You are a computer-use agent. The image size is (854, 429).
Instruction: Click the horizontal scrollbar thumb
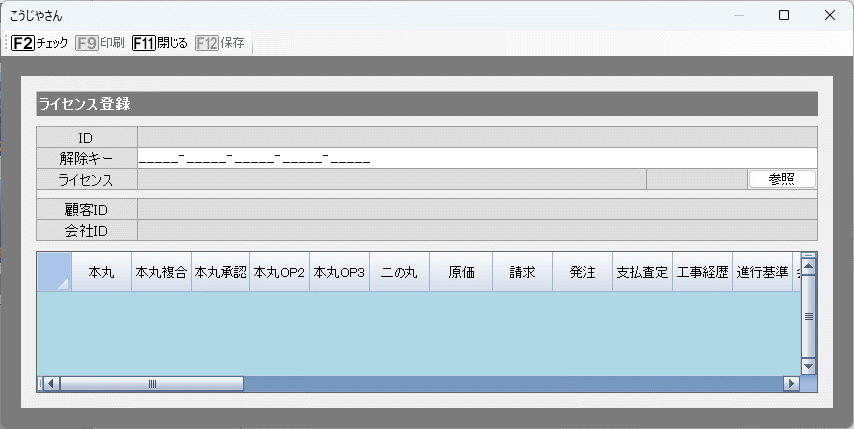pyautogui.click(x=152, y=384)
